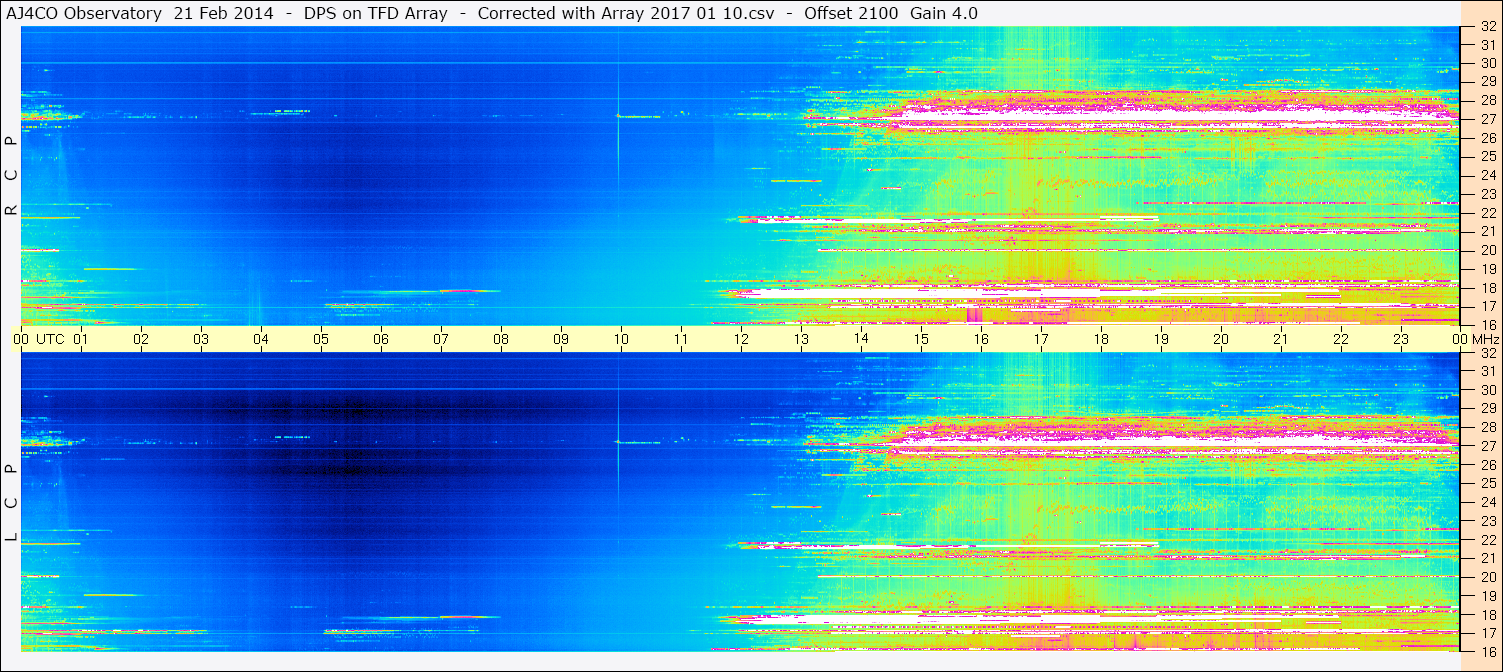Click the 29 MHz label of LCP panel
The height and width of the screenshot is (672, 1503).
pyautogui.click(x=1488, y=409)
